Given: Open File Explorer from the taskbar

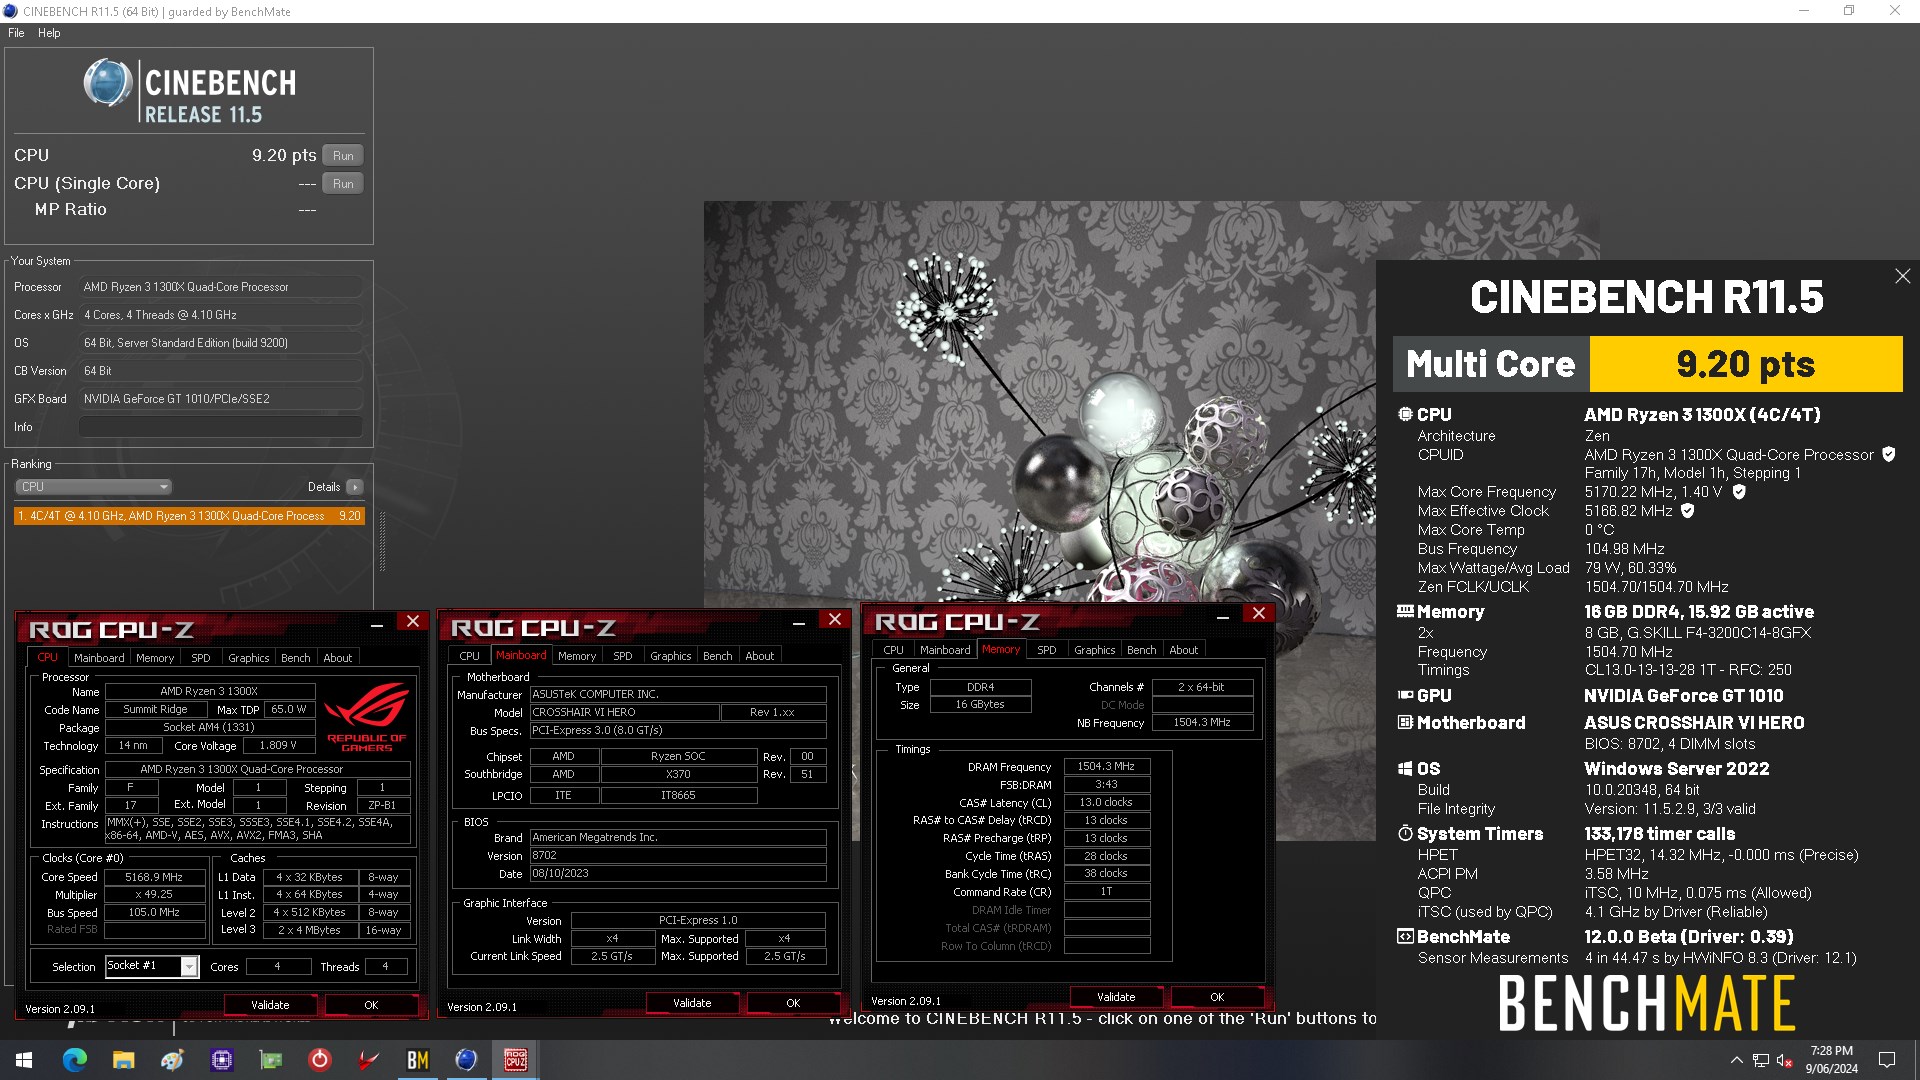Looking at the screenshot, I should (x=123, y=1060).
